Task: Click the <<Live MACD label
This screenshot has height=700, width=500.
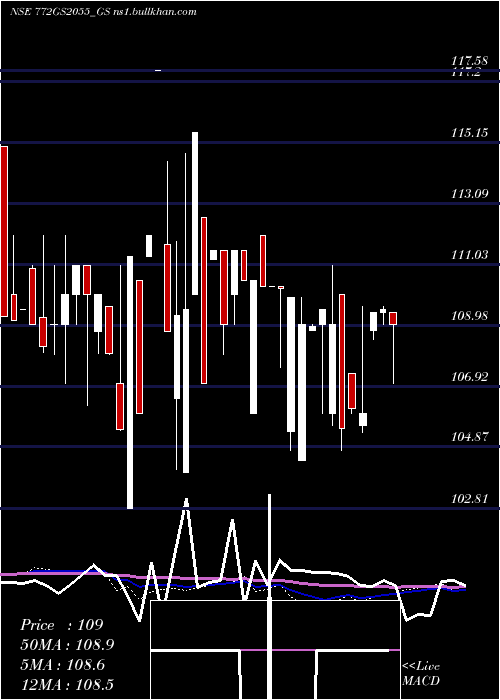Action: tap(421, 673)
